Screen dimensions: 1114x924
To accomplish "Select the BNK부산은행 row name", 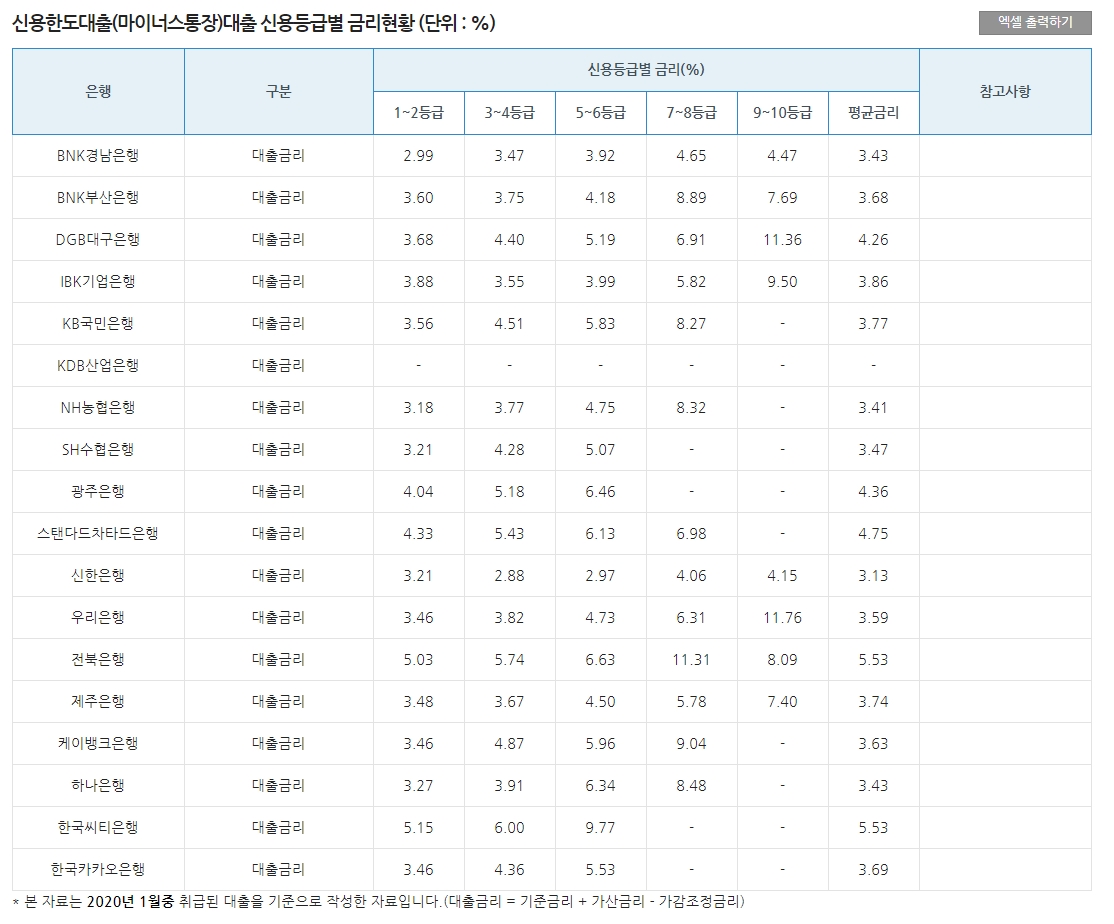I will point(98,197).
